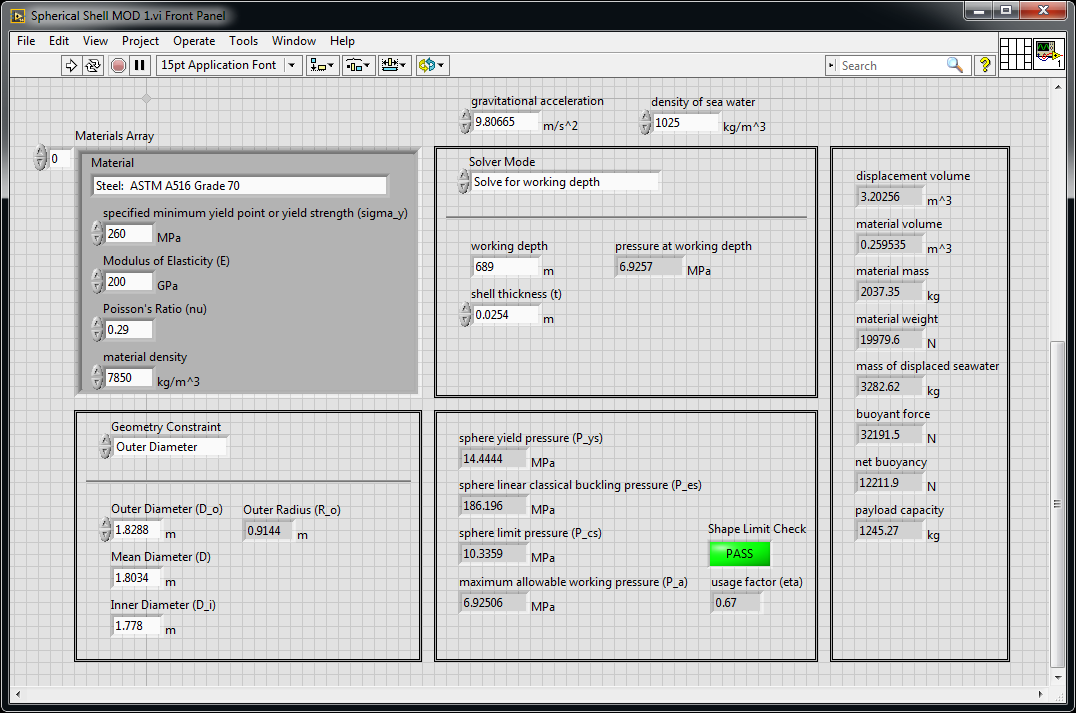The image size is (1076, 713).
Task: Click the Pause button in toolbar
Action: tap(140, 65)
